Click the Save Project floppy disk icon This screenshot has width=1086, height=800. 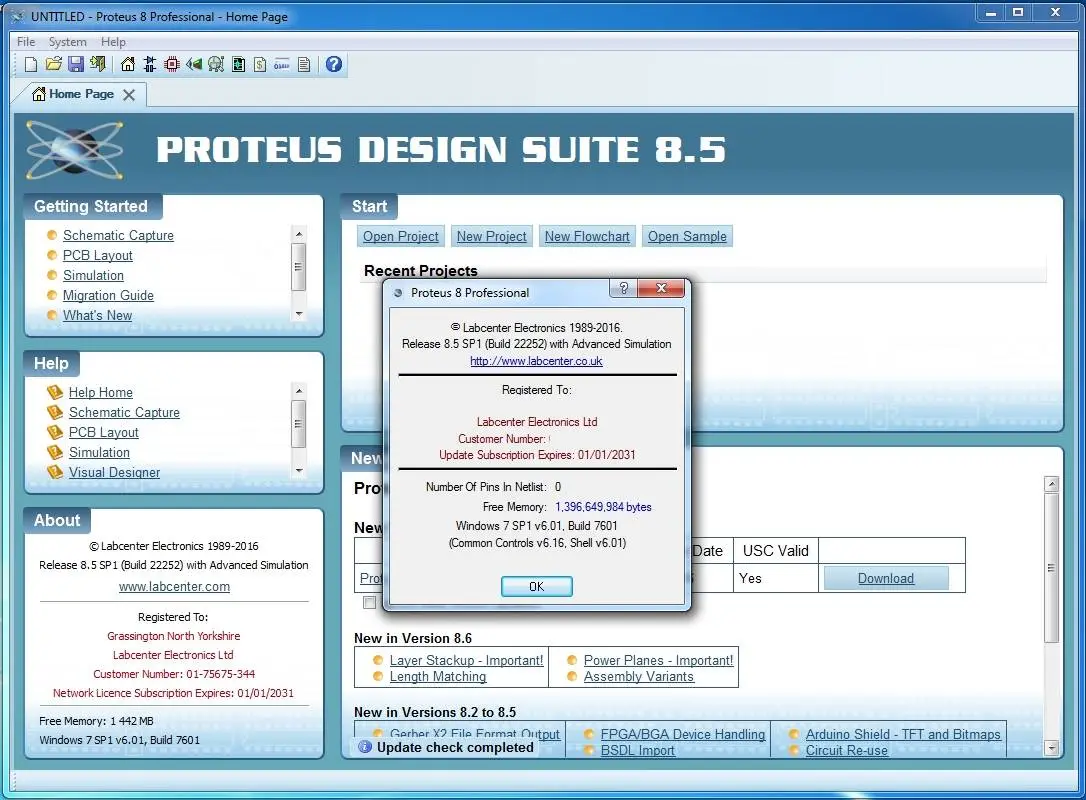click(75, 64)
